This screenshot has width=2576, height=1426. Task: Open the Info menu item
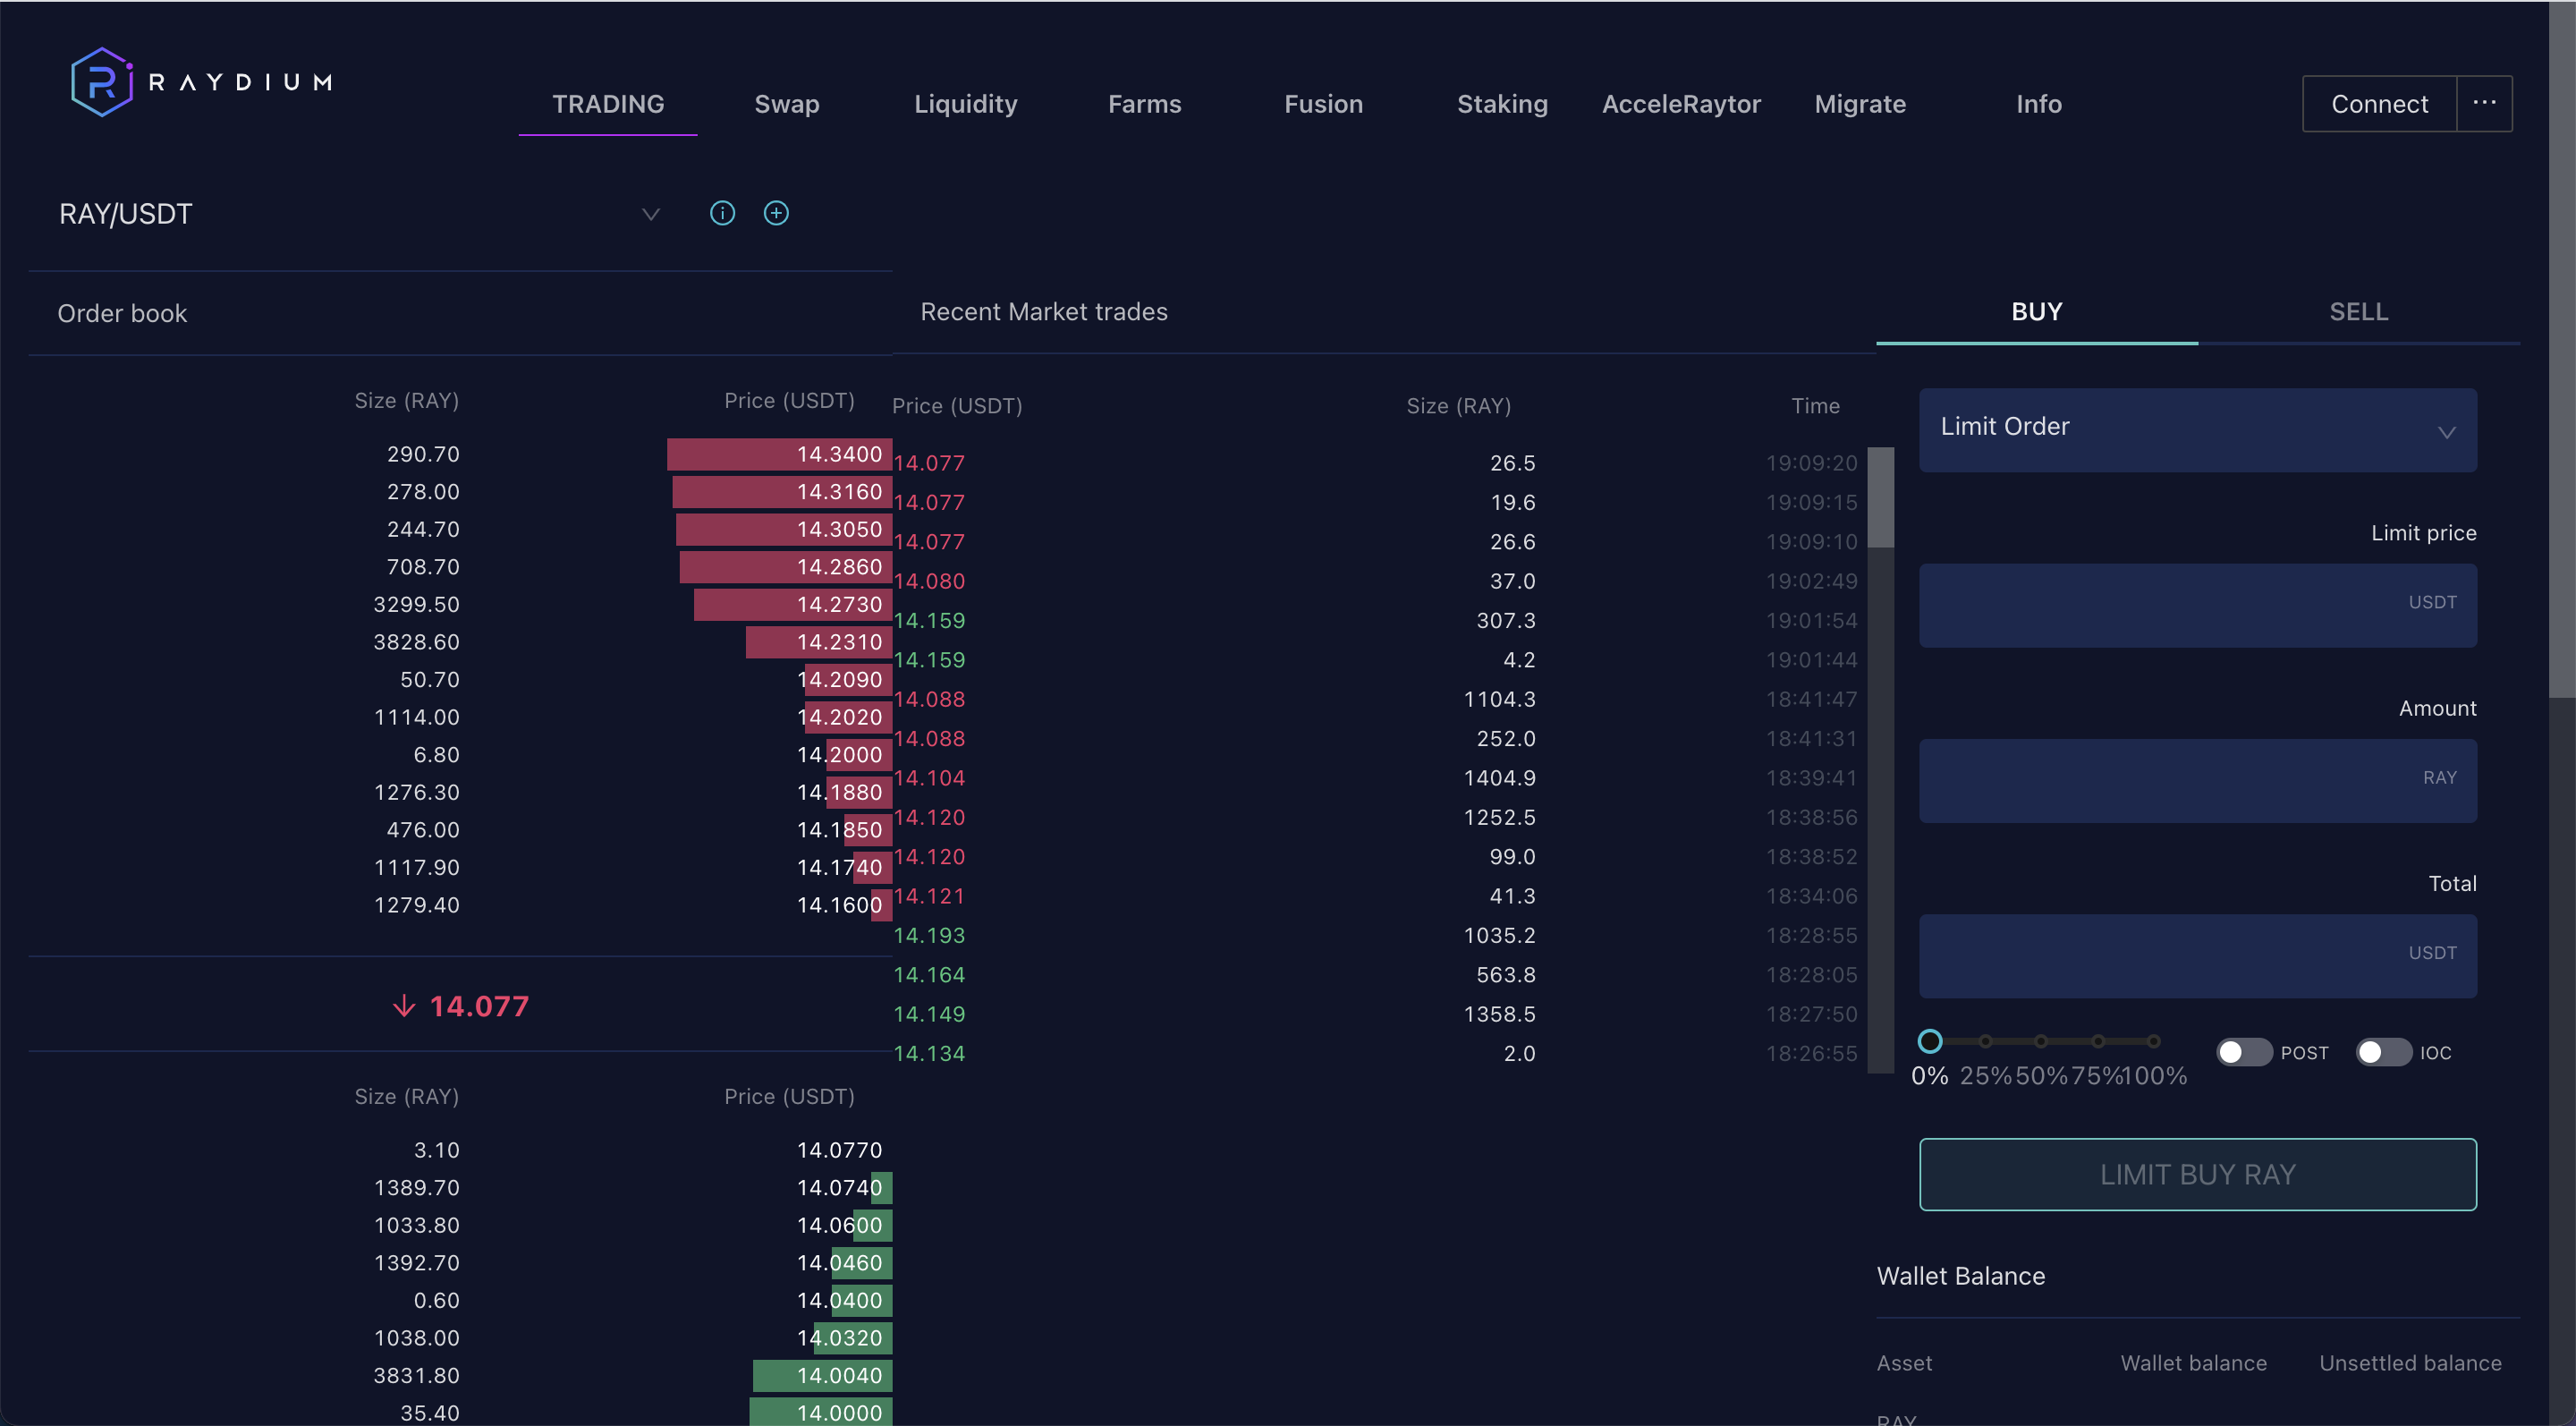tap(2038, 104)
